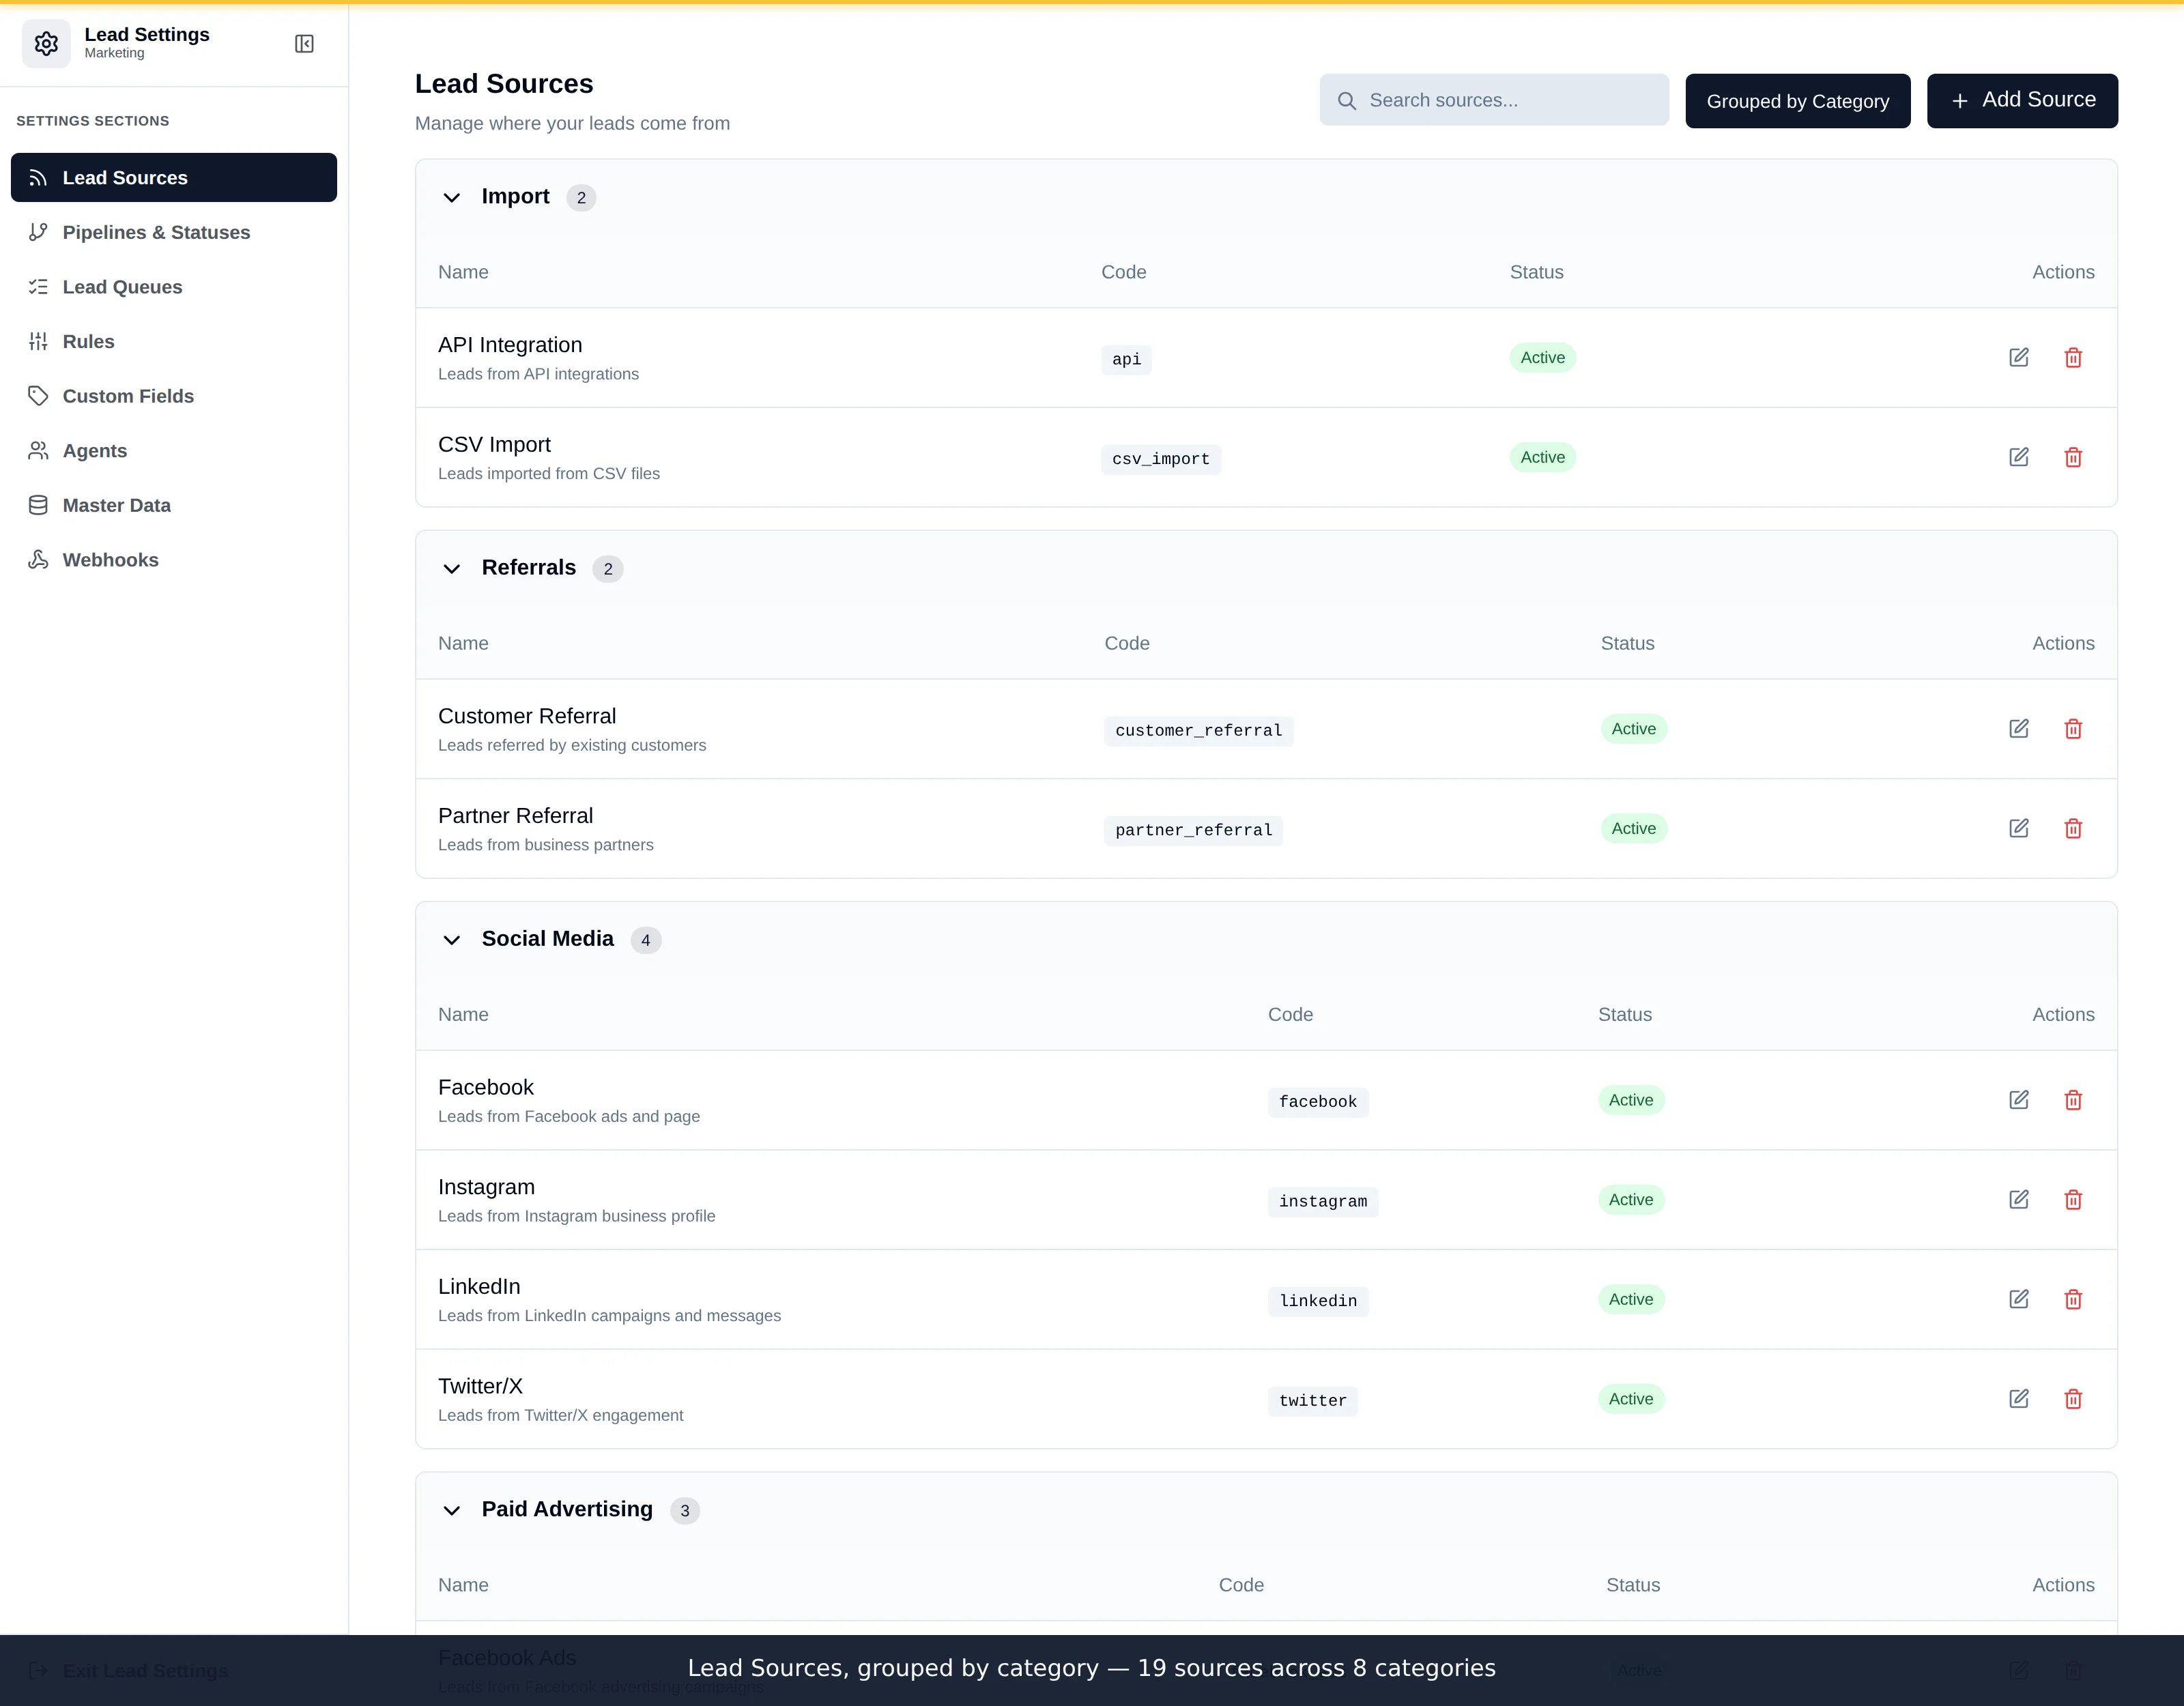Click the Lead Settings gear icon
This screenshot has height=1706, width=2184.
pos(46,44)
